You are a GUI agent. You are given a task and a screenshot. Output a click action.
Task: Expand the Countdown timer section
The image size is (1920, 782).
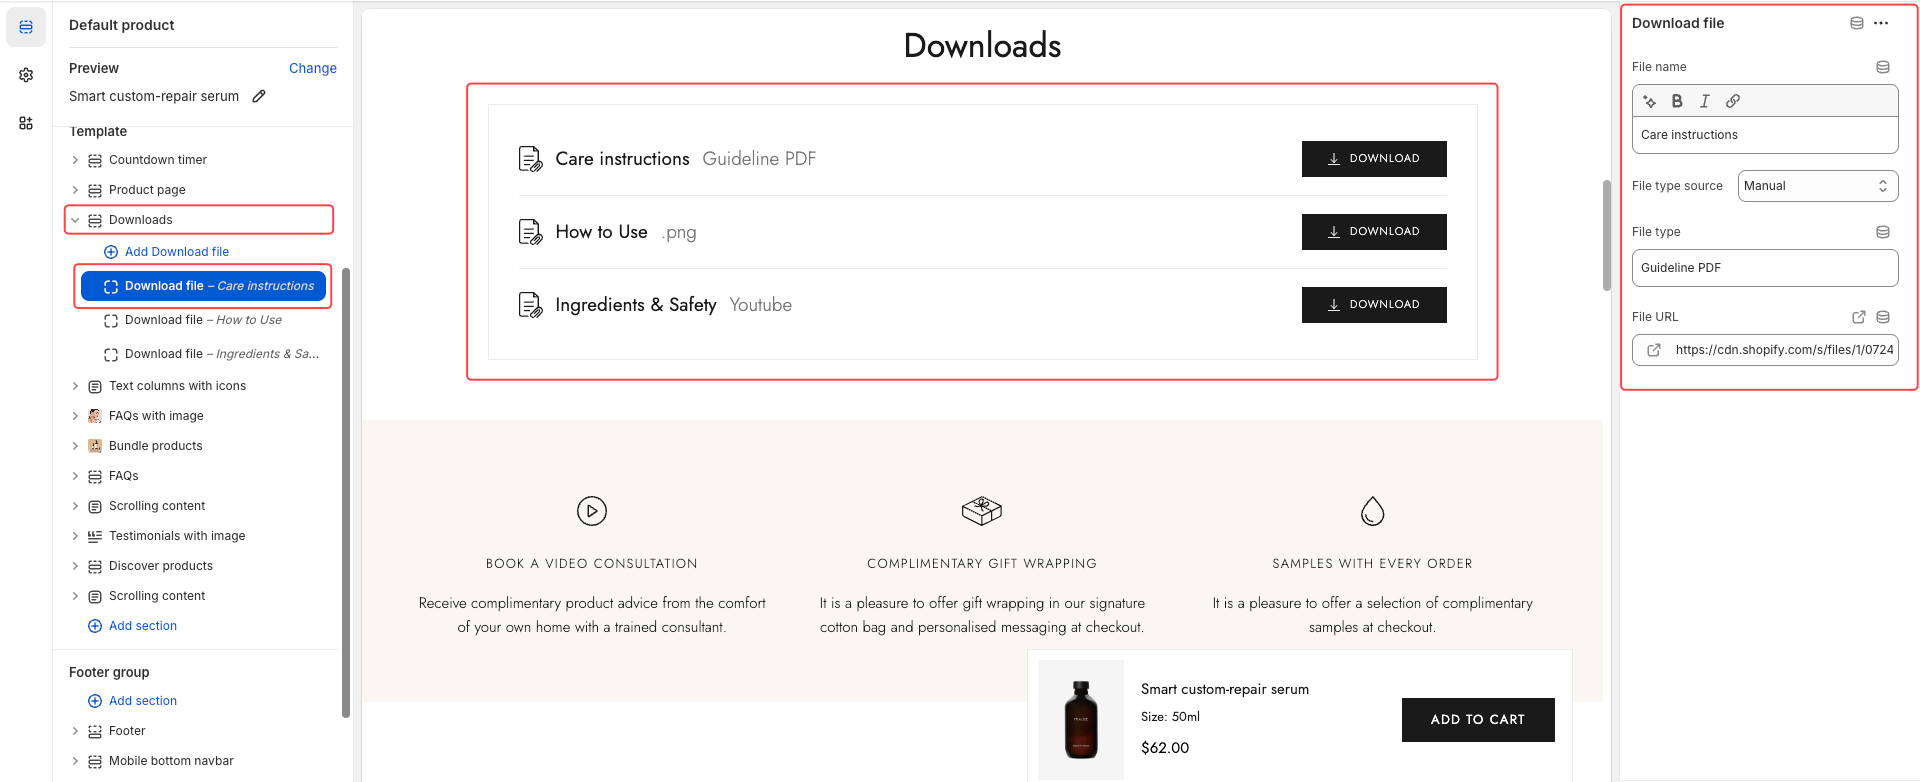[75, 160]
